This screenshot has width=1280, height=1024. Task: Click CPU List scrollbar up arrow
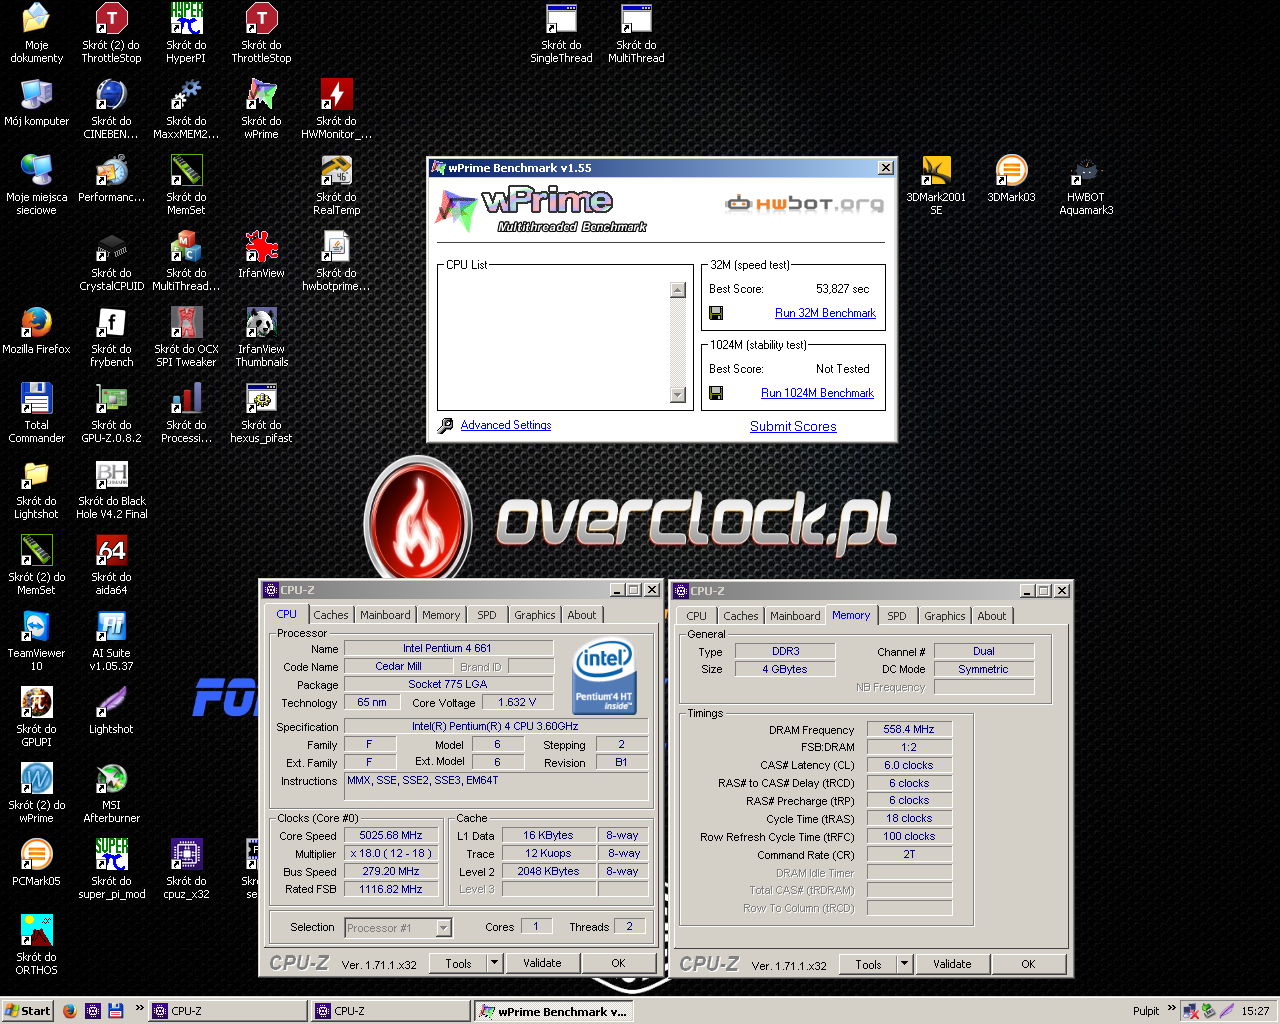678,290
